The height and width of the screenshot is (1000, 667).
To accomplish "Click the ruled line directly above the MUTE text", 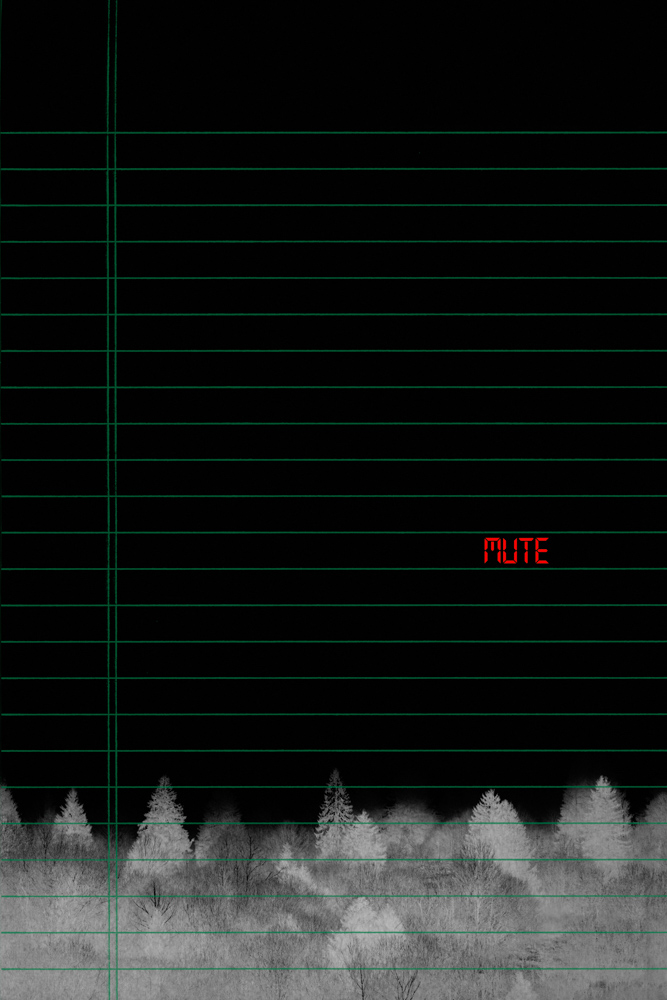I will (x=516, y=532).
